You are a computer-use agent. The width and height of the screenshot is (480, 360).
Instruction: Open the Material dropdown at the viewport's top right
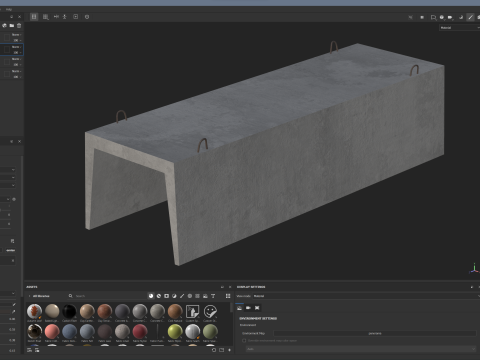pyautogui.click(x=459, y=28)
